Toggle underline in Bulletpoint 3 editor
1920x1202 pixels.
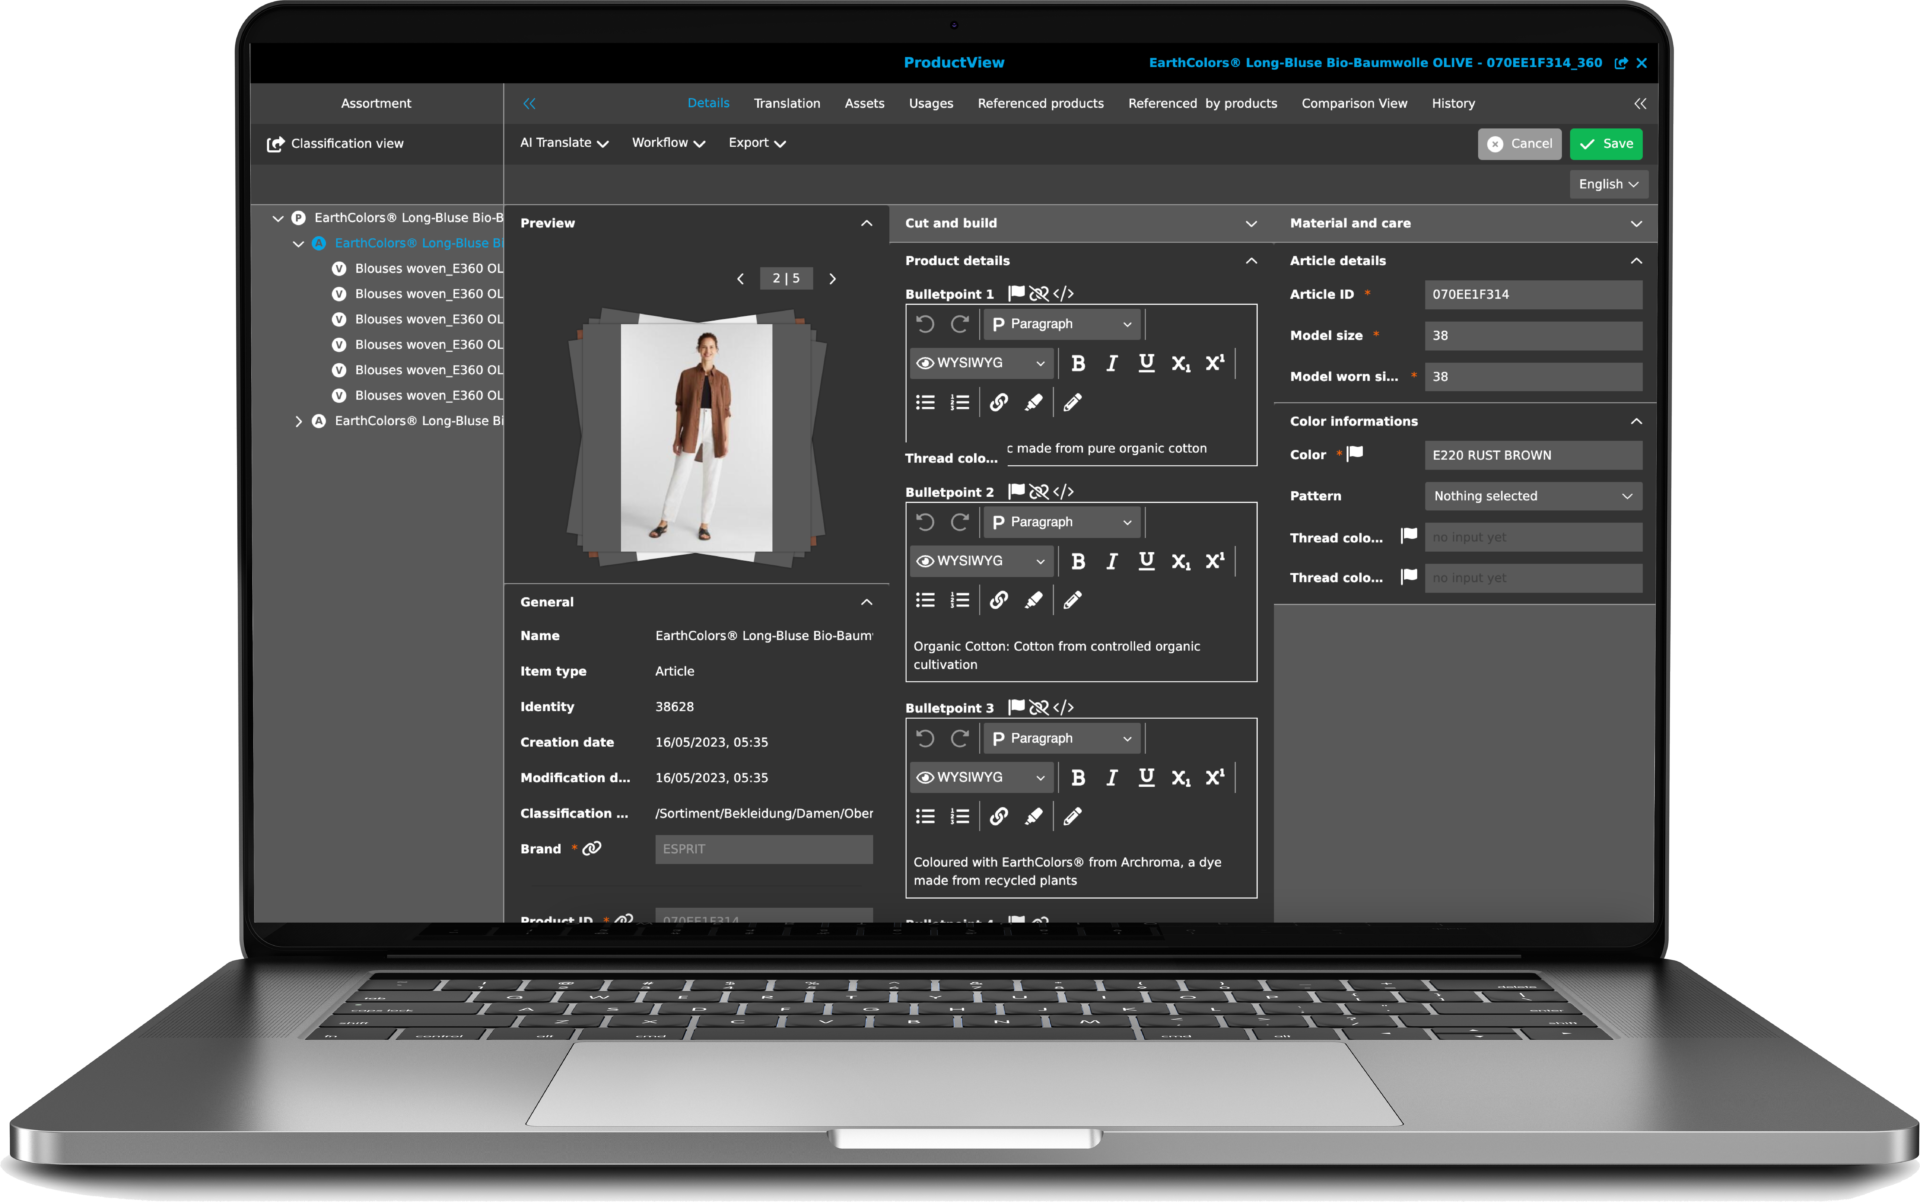1145,777
